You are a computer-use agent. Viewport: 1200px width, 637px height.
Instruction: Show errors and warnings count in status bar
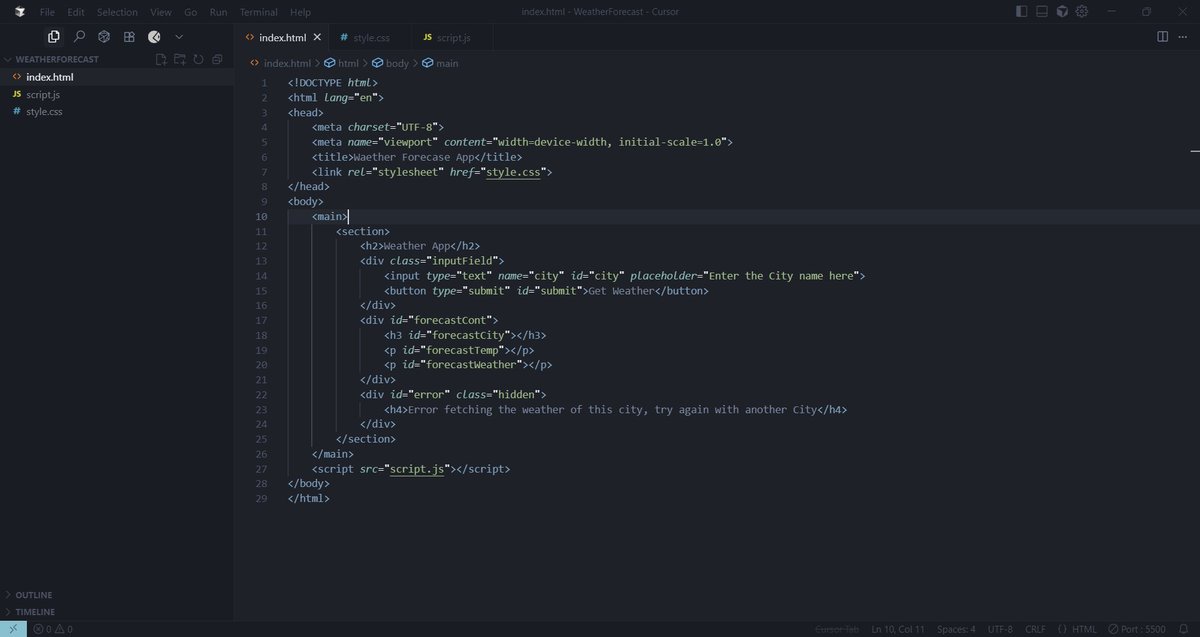[x=52, y=629]
